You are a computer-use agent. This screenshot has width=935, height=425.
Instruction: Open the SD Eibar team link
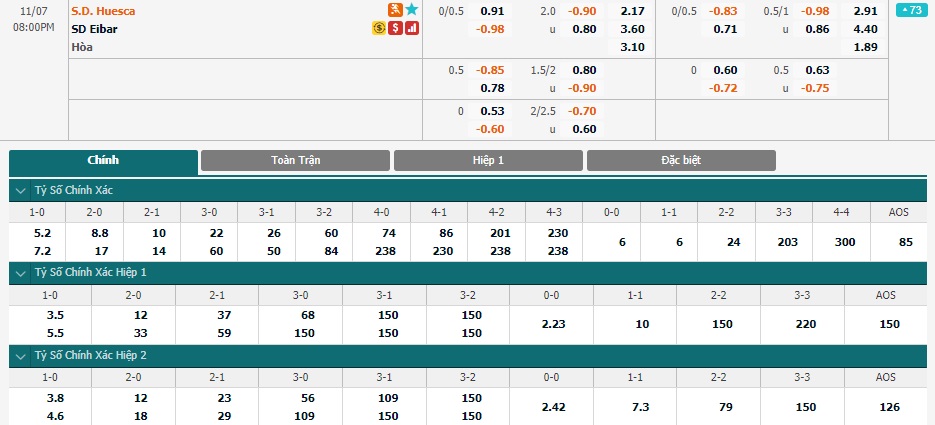pos(94,29)
